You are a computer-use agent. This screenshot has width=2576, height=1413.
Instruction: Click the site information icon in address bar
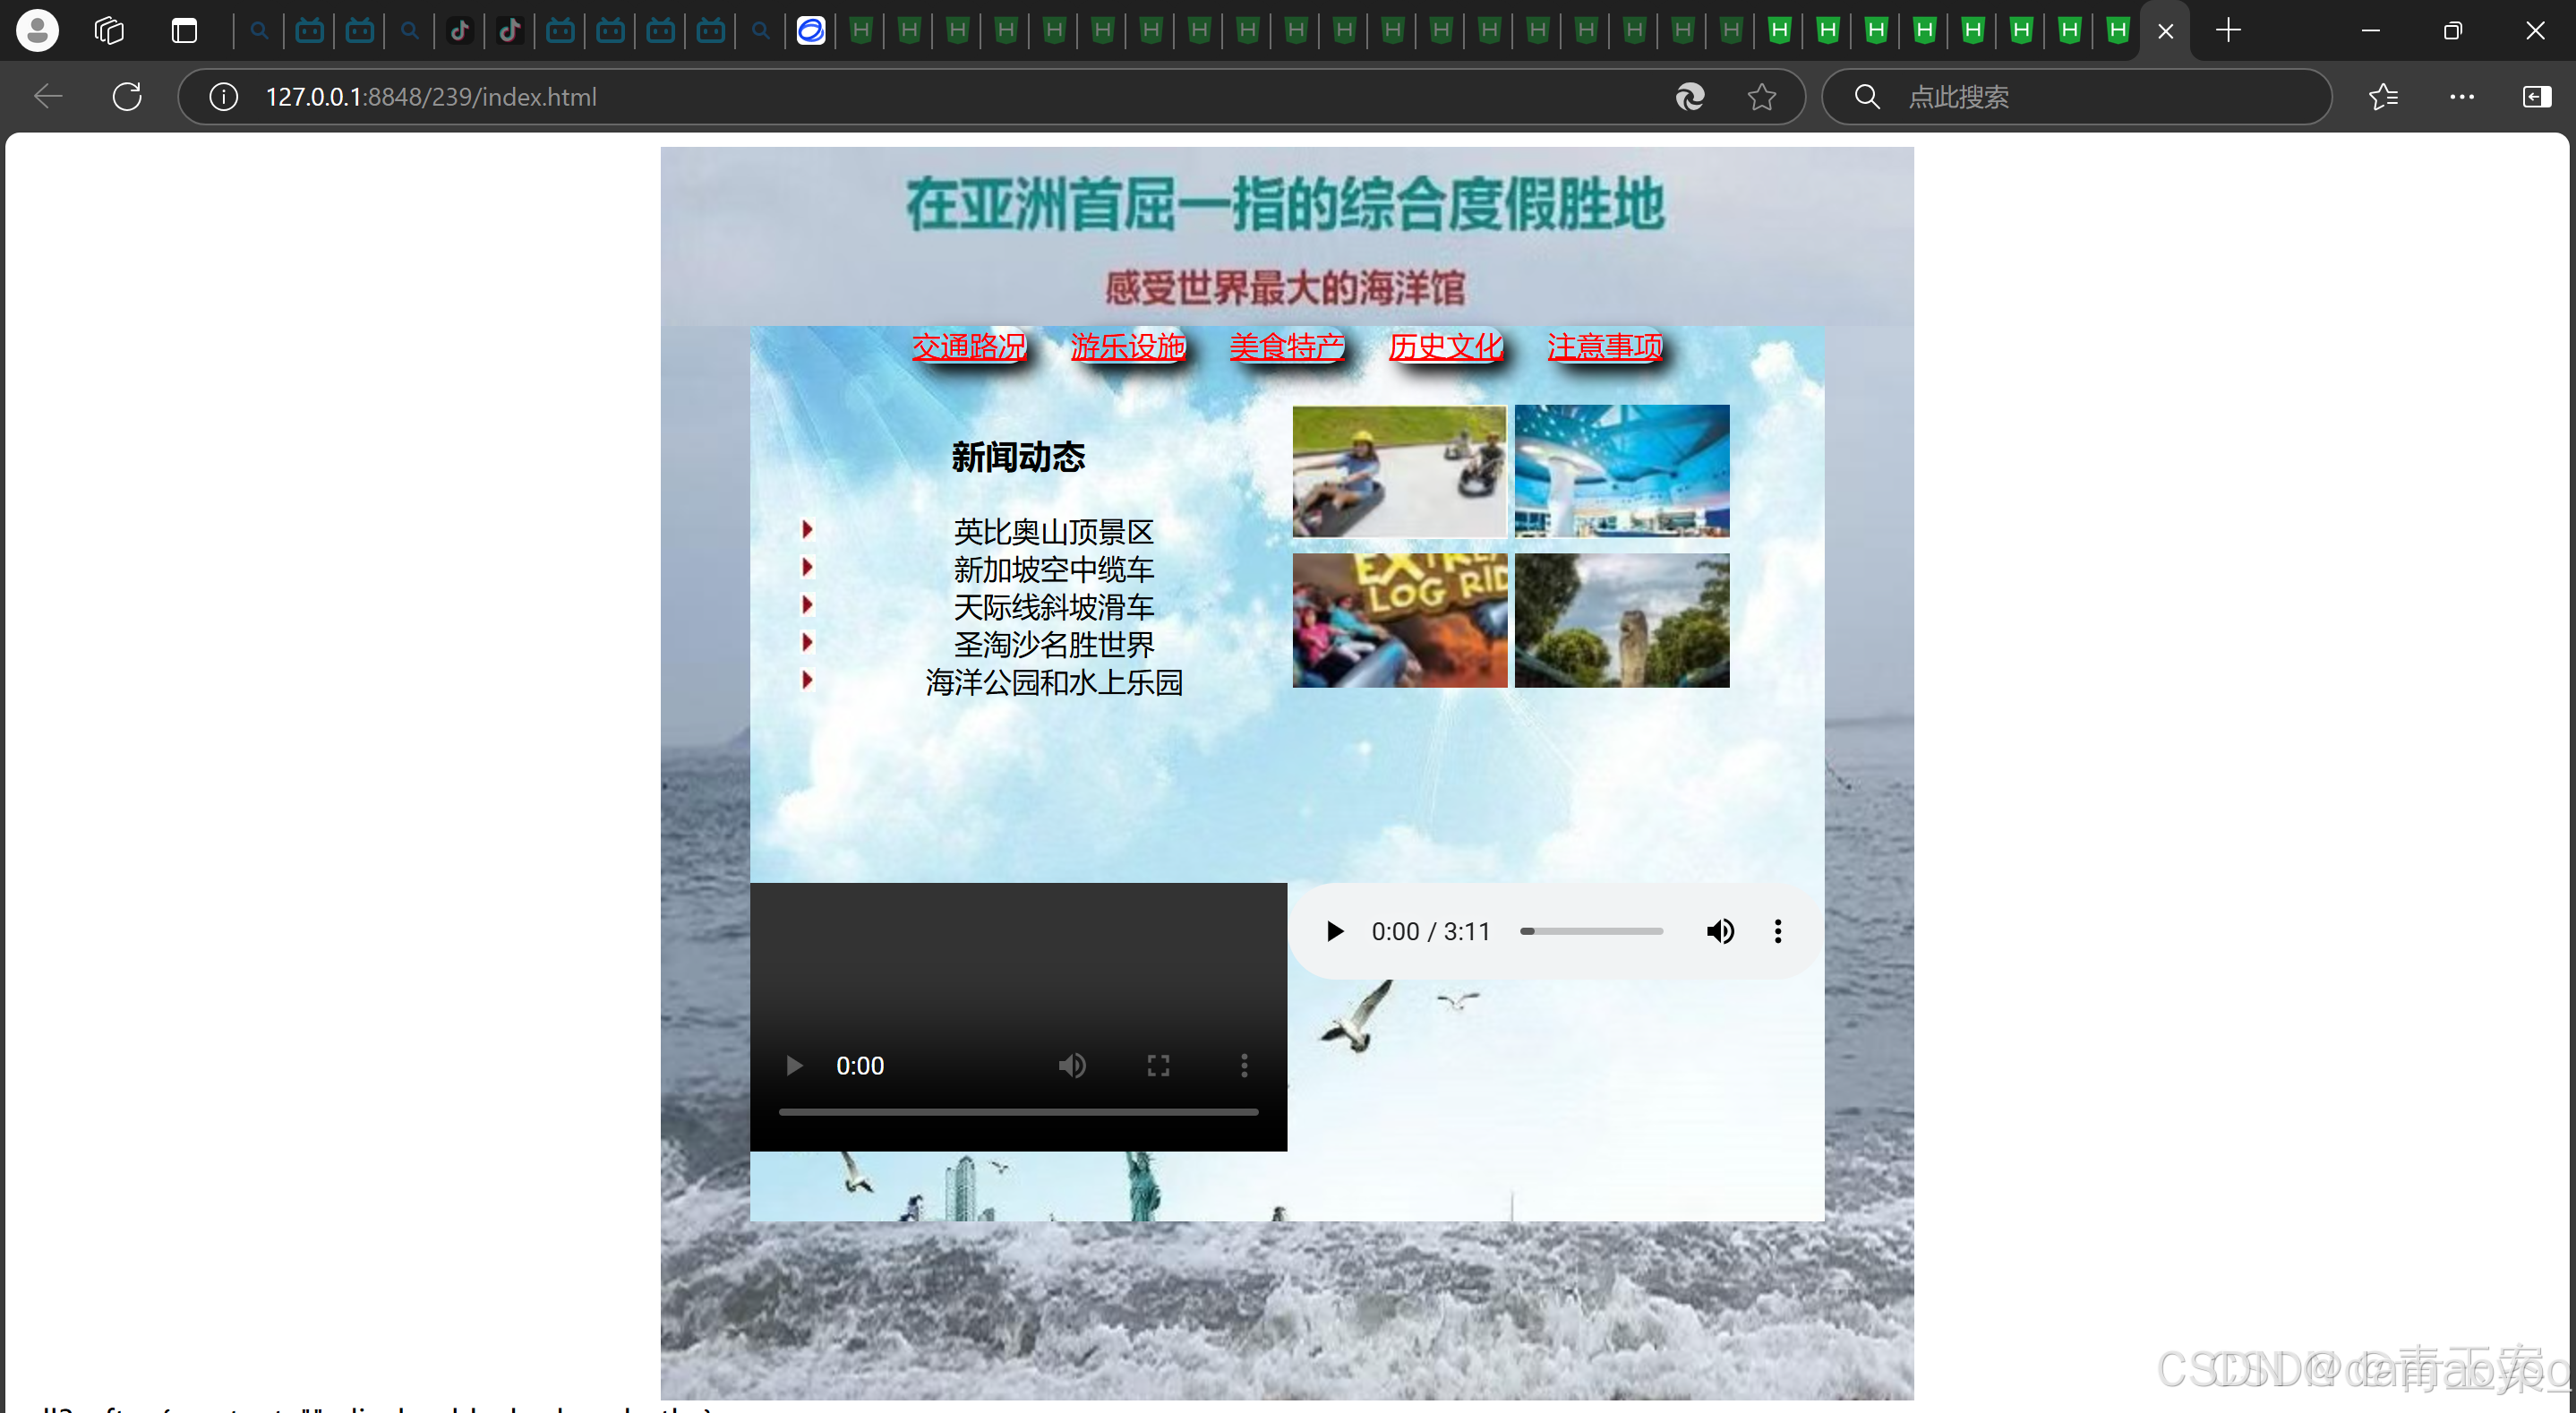coord(223,97)
